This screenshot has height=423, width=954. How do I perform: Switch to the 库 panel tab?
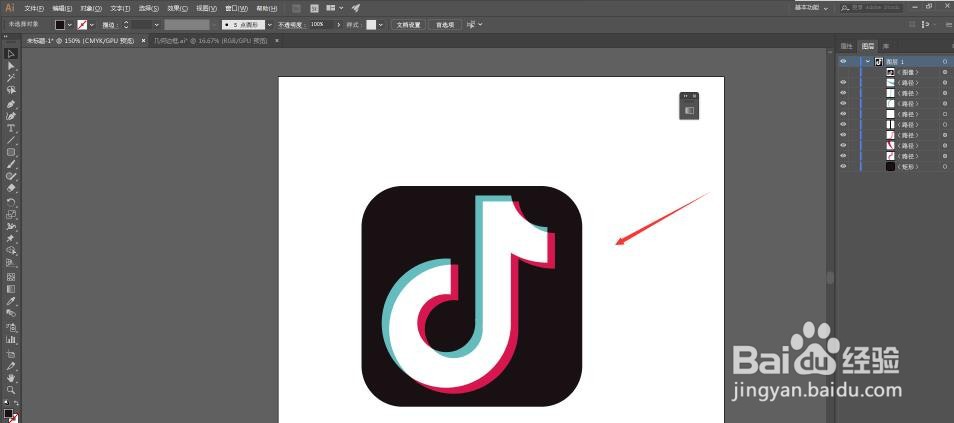[886, 46]
